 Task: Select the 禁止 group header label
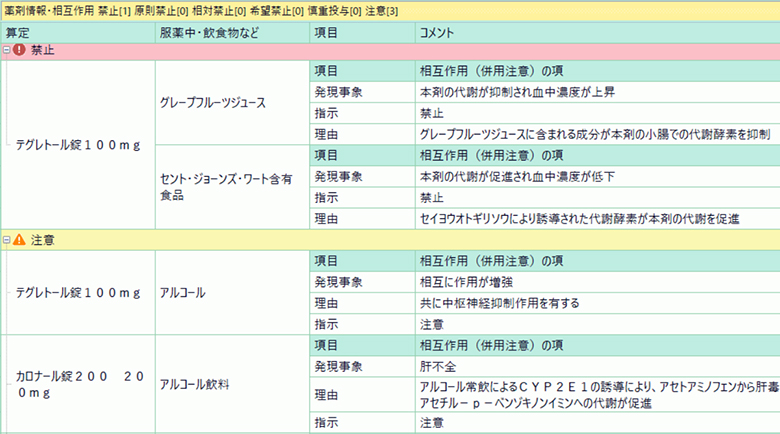pyautogui.click(x=43, y=50)
